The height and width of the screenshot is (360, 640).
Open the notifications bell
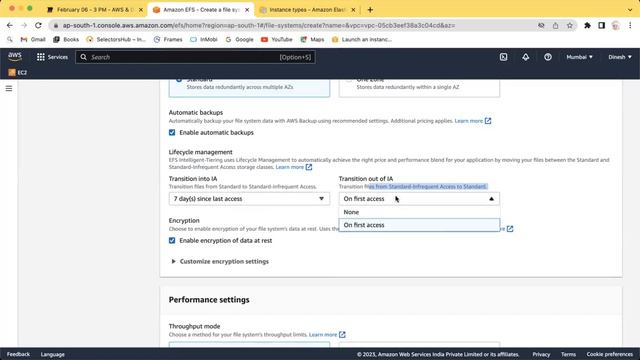(525, 57)
